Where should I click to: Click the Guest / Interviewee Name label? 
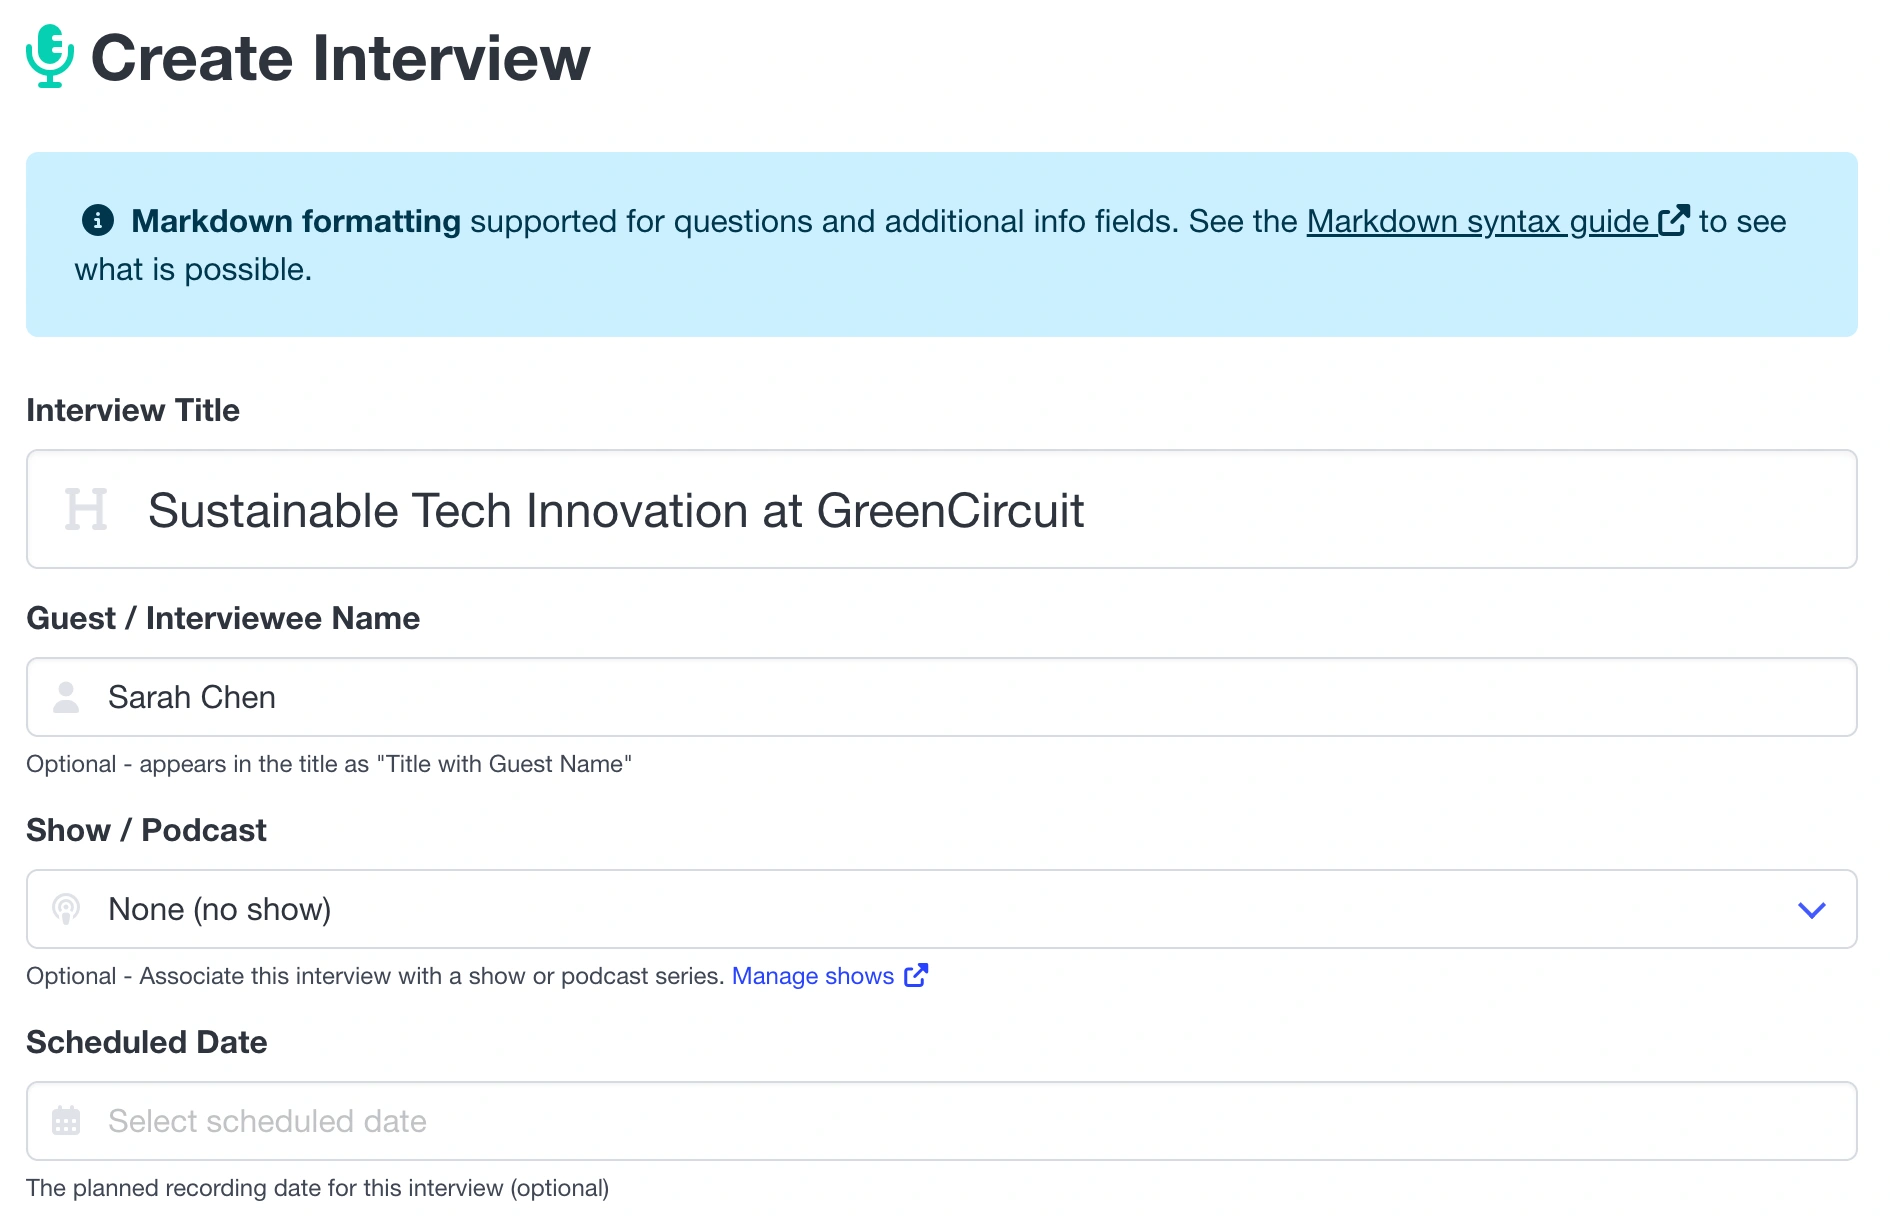[x=223, y=618]
